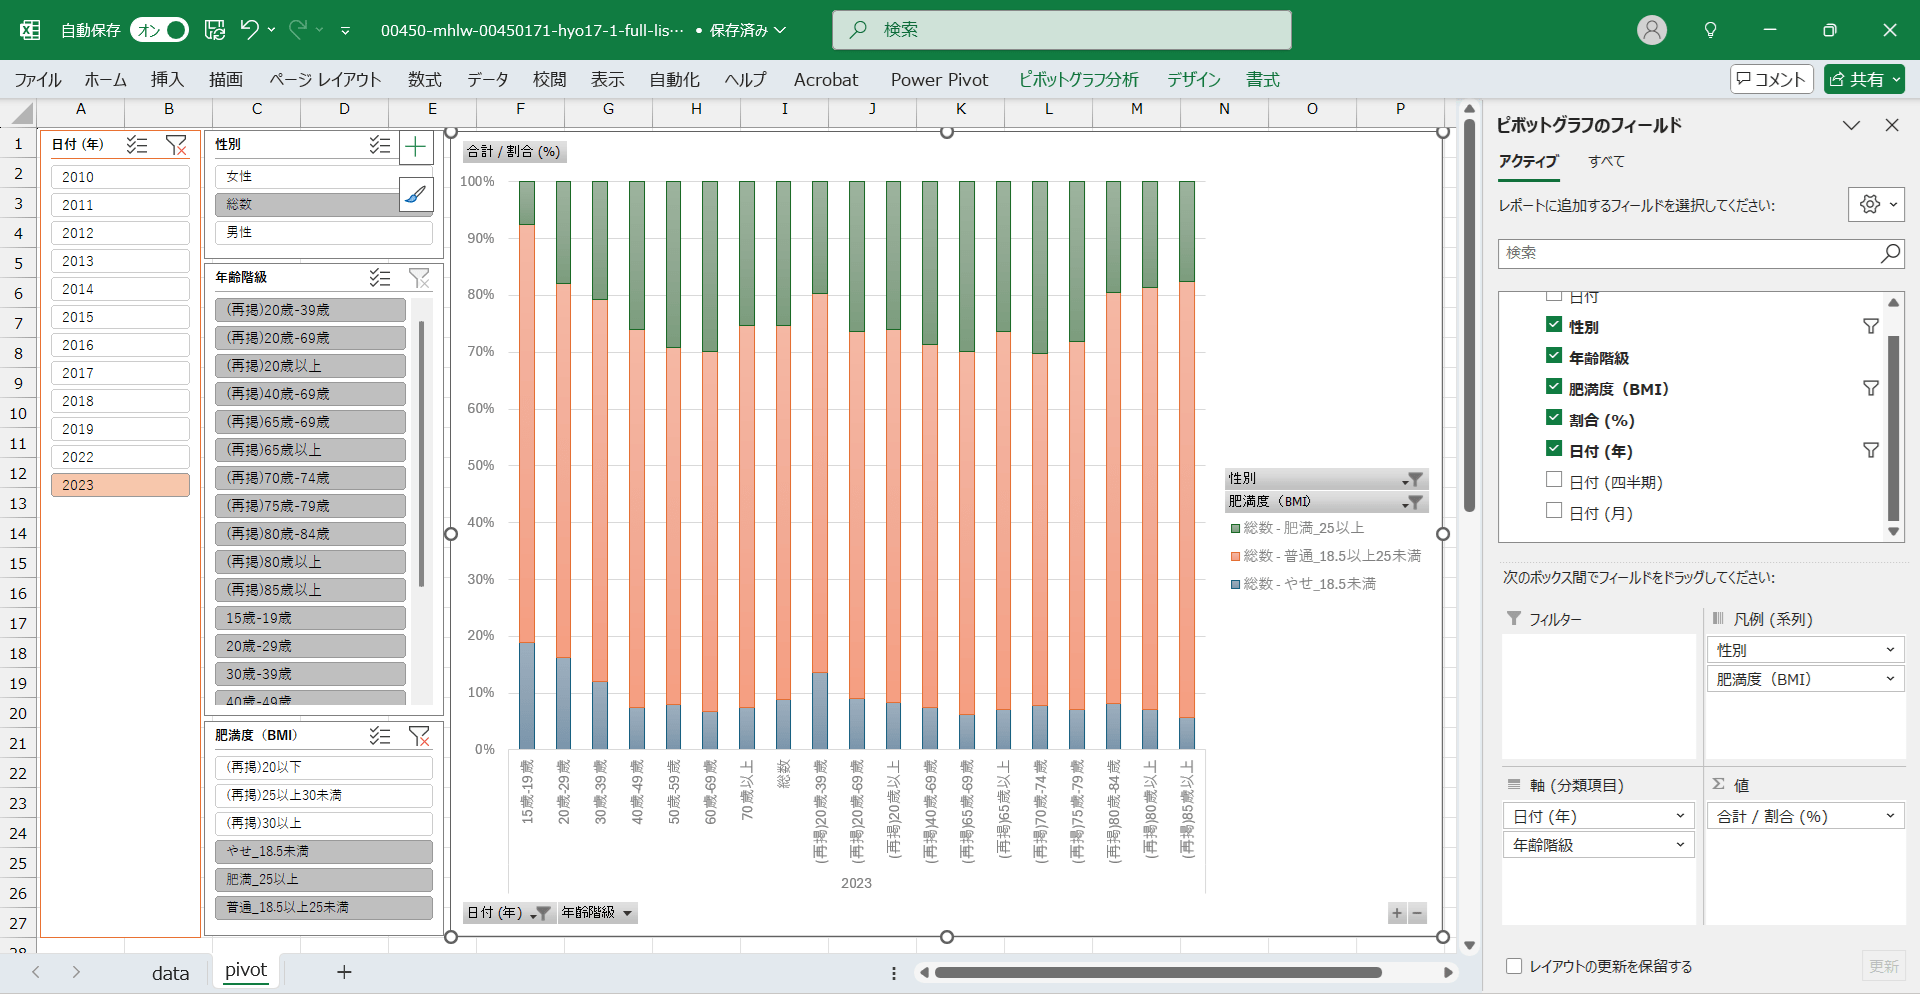Toggle 自動保存 switch off
The height and width of the screenshot is (994, 1920).
pyautogui.click(x=160, y=30)
